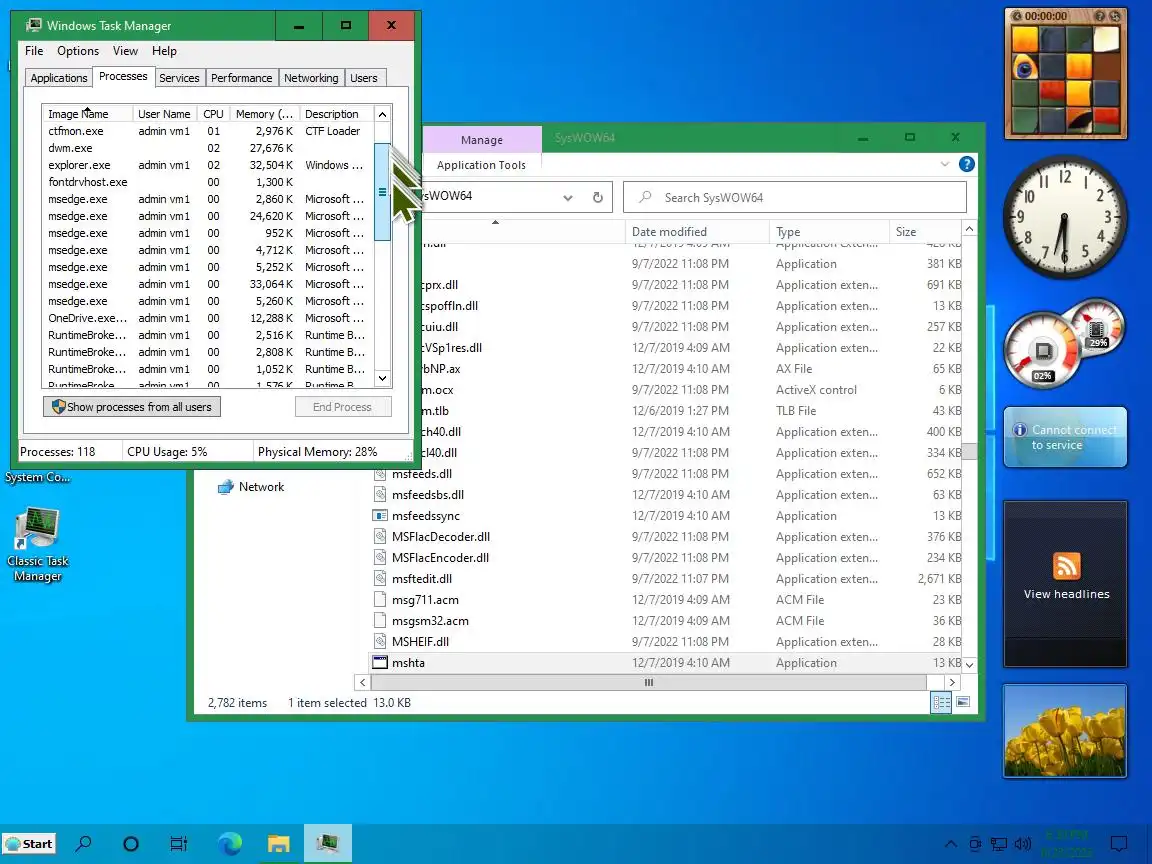The image size is (1152, 864).
Task: Click View headlines in feed gadget
Action: [1066, 594]
